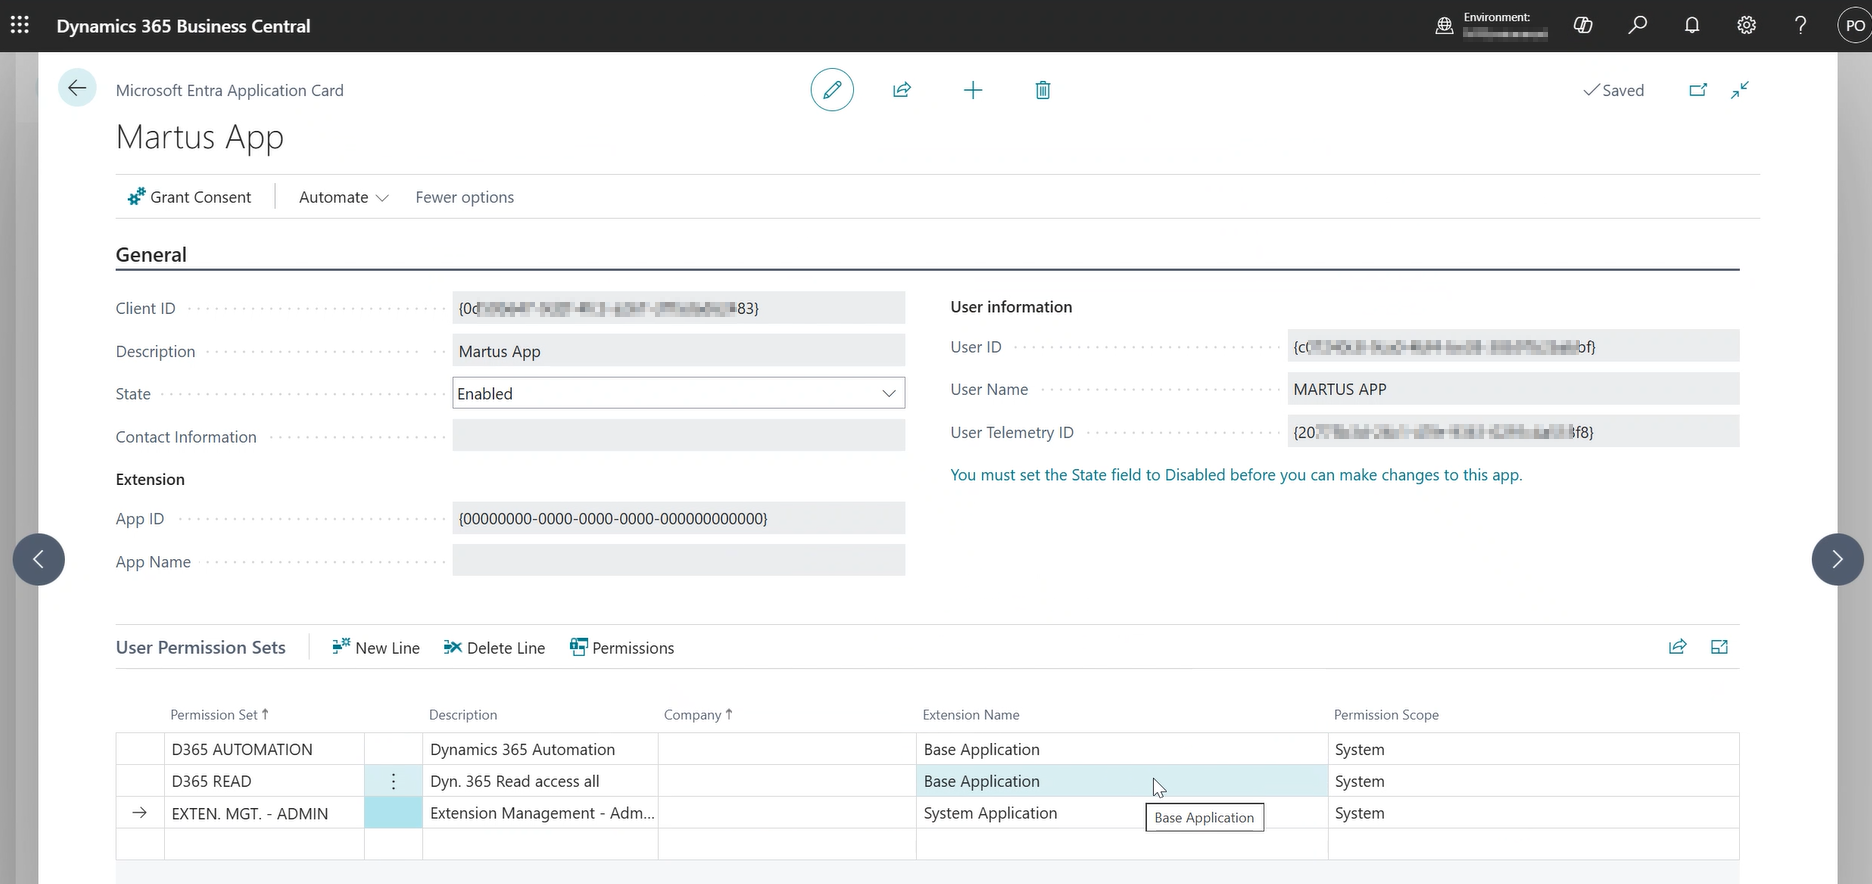
Task: Open Permissions action
Action: [x=622, y=648]
